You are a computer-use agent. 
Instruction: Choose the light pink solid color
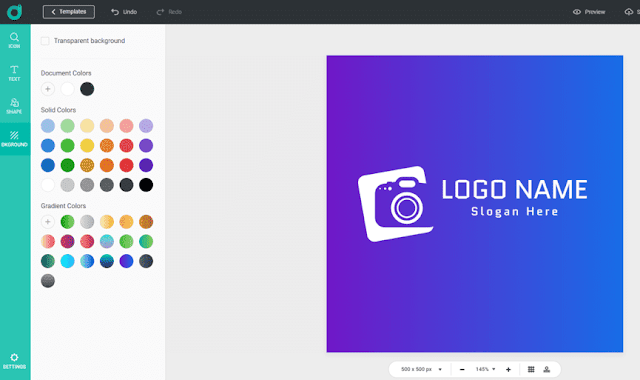click(x=126, y=126)
